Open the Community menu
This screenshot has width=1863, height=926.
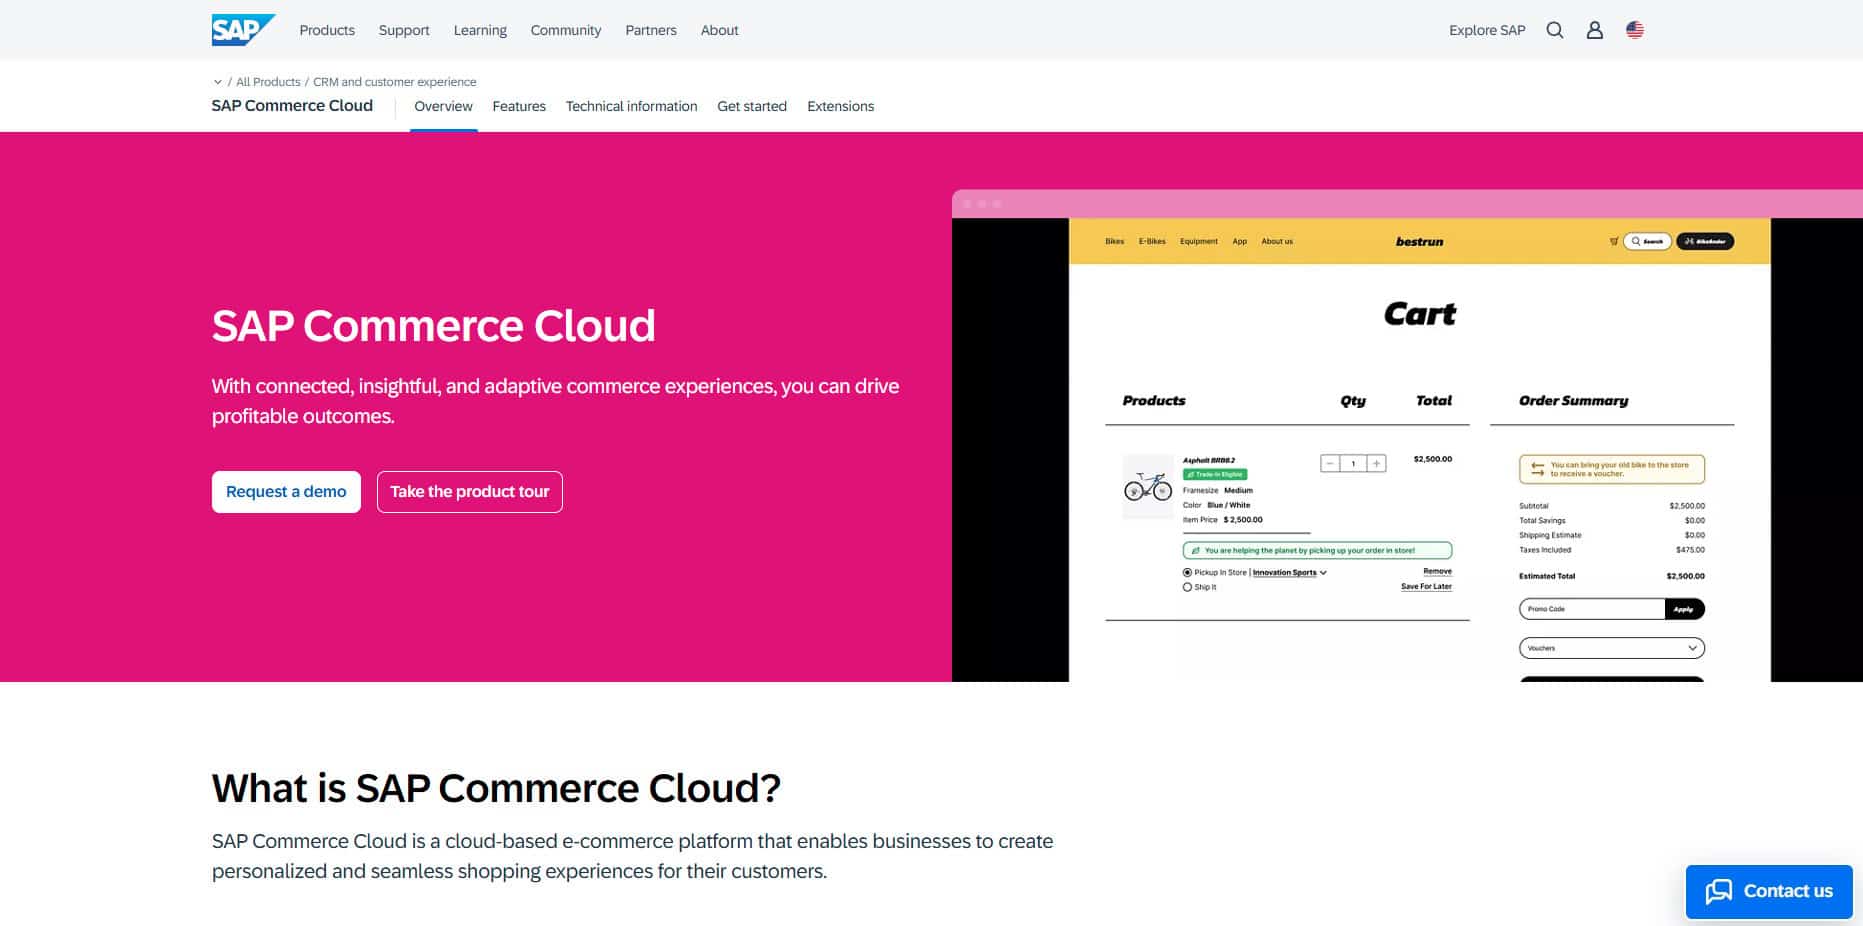566,30
